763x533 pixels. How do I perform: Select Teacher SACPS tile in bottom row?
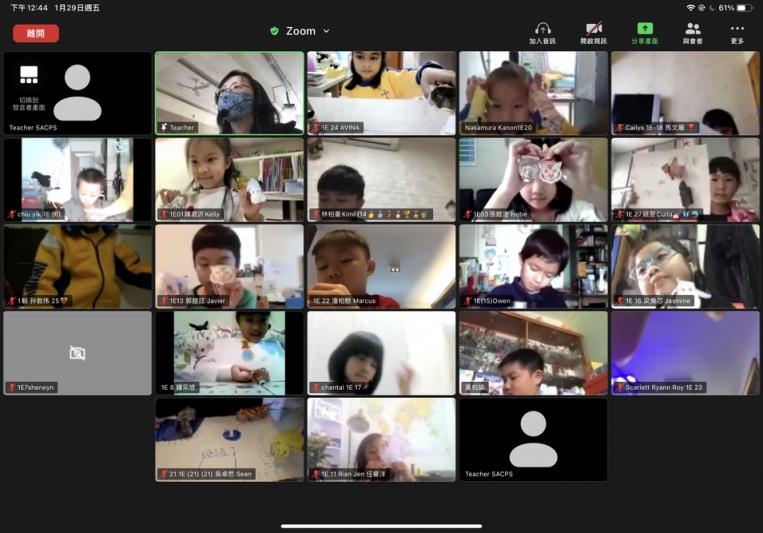[533, 440]
